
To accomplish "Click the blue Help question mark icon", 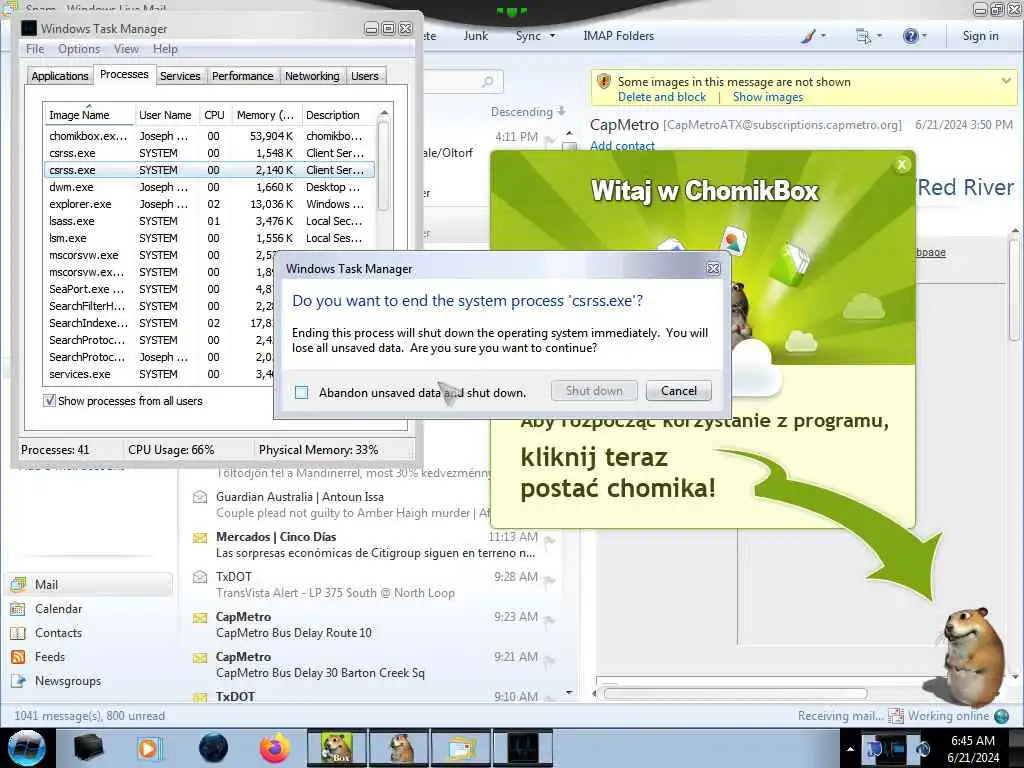I will 910,36.
